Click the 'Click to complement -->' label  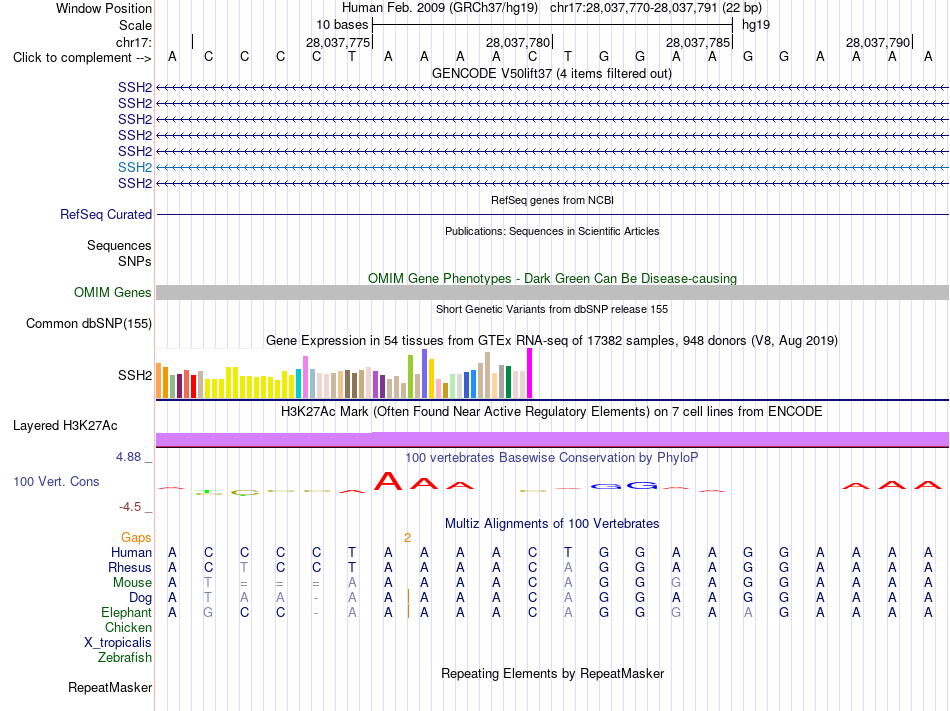click(x=82, y=58)
